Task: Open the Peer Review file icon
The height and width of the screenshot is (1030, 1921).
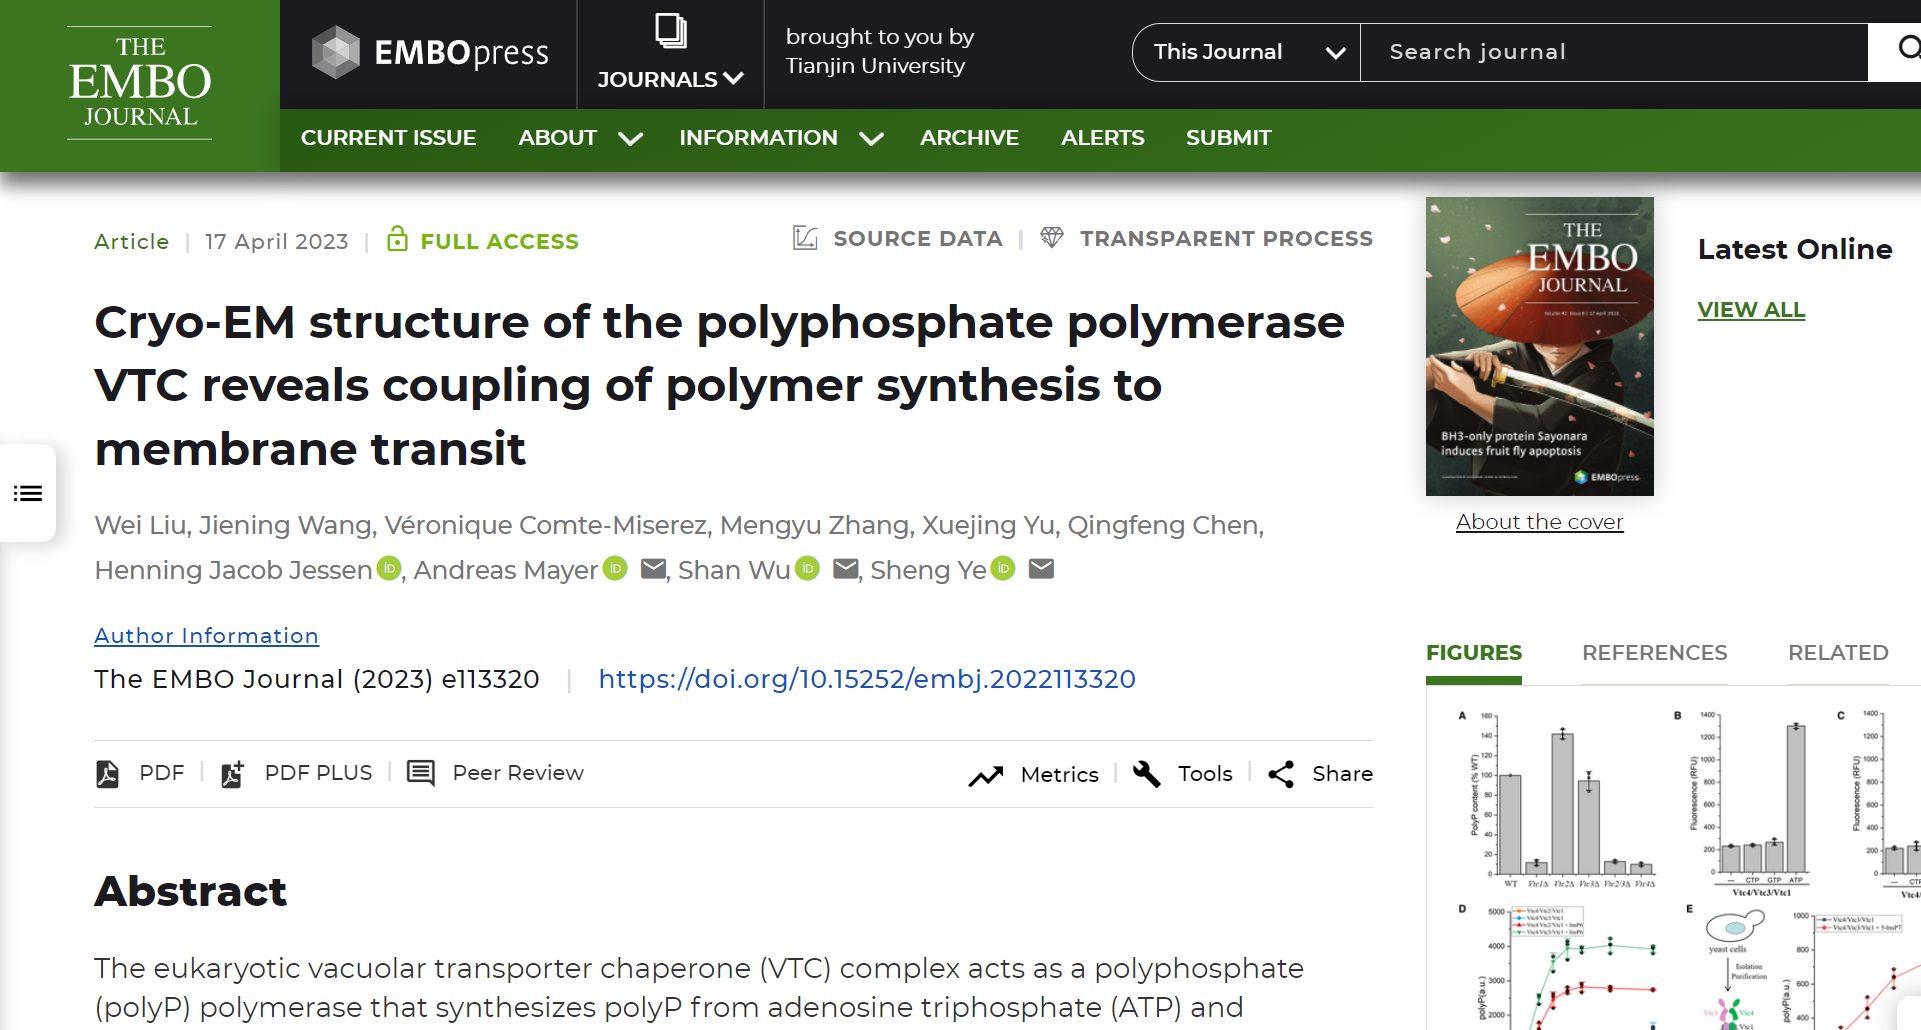Action: click(421, 773)
